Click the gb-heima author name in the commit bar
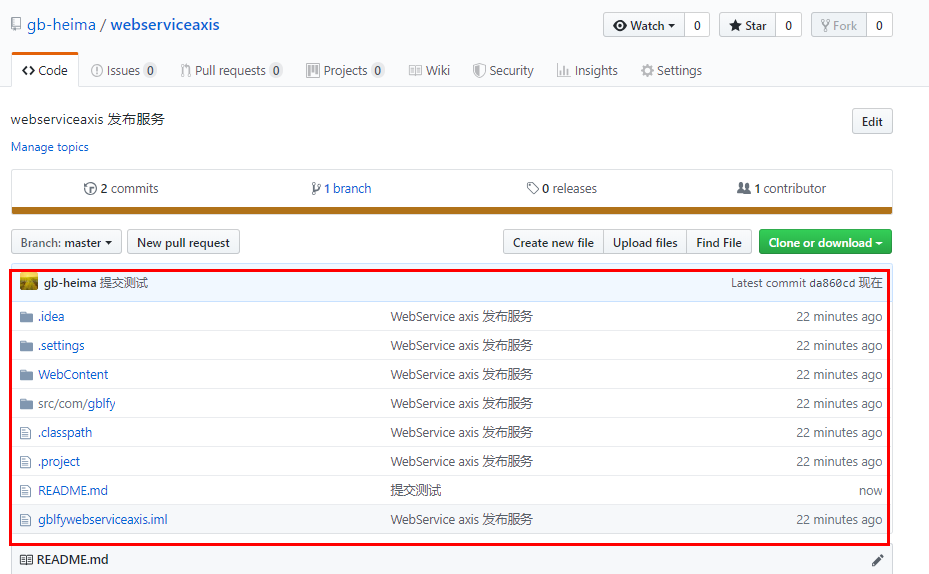The image size is (929, 574). tap(70, 283)
